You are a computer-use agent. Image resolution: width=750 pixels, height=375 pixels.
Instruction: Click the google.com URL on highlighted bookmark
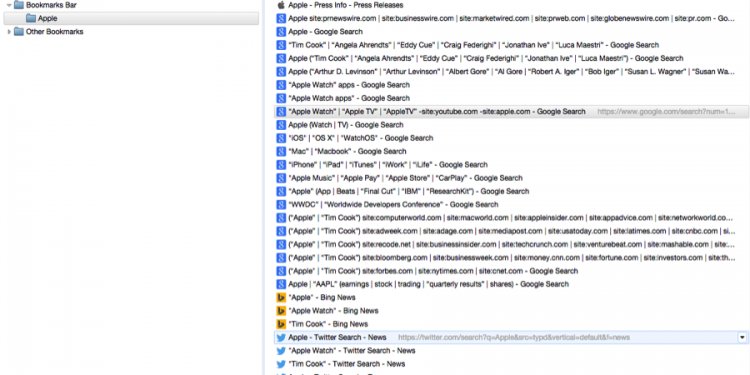point(666,111)
